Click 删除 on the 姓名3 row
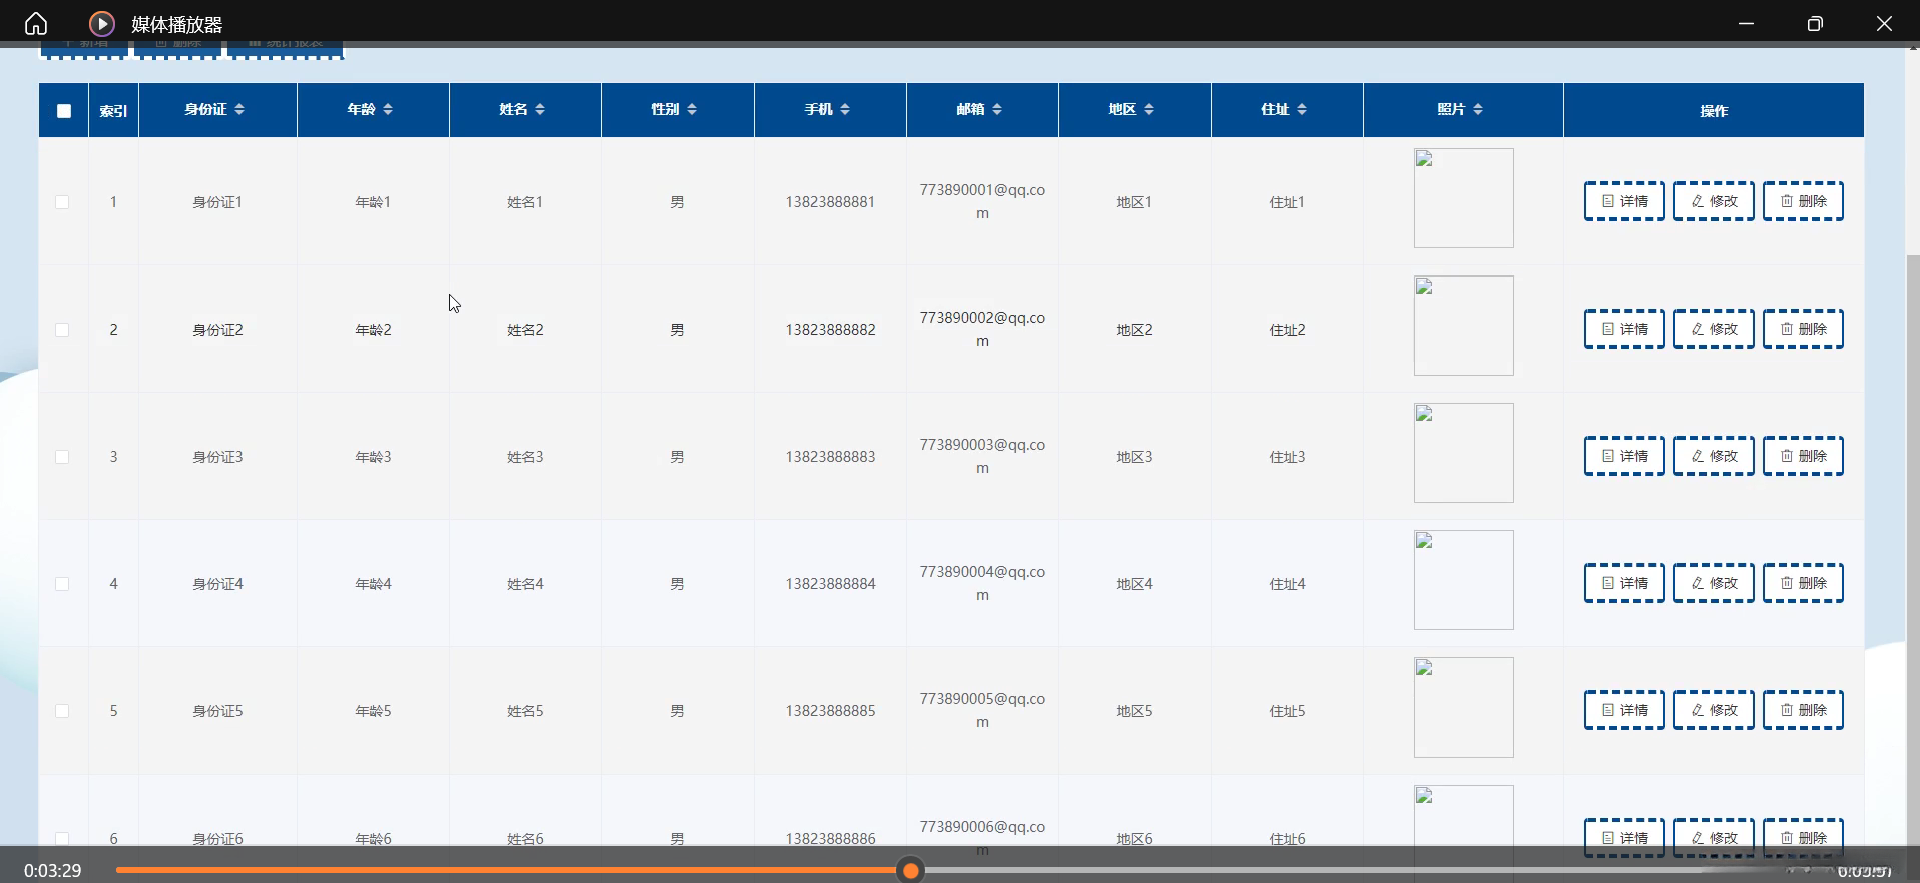 click(1803, 456)
